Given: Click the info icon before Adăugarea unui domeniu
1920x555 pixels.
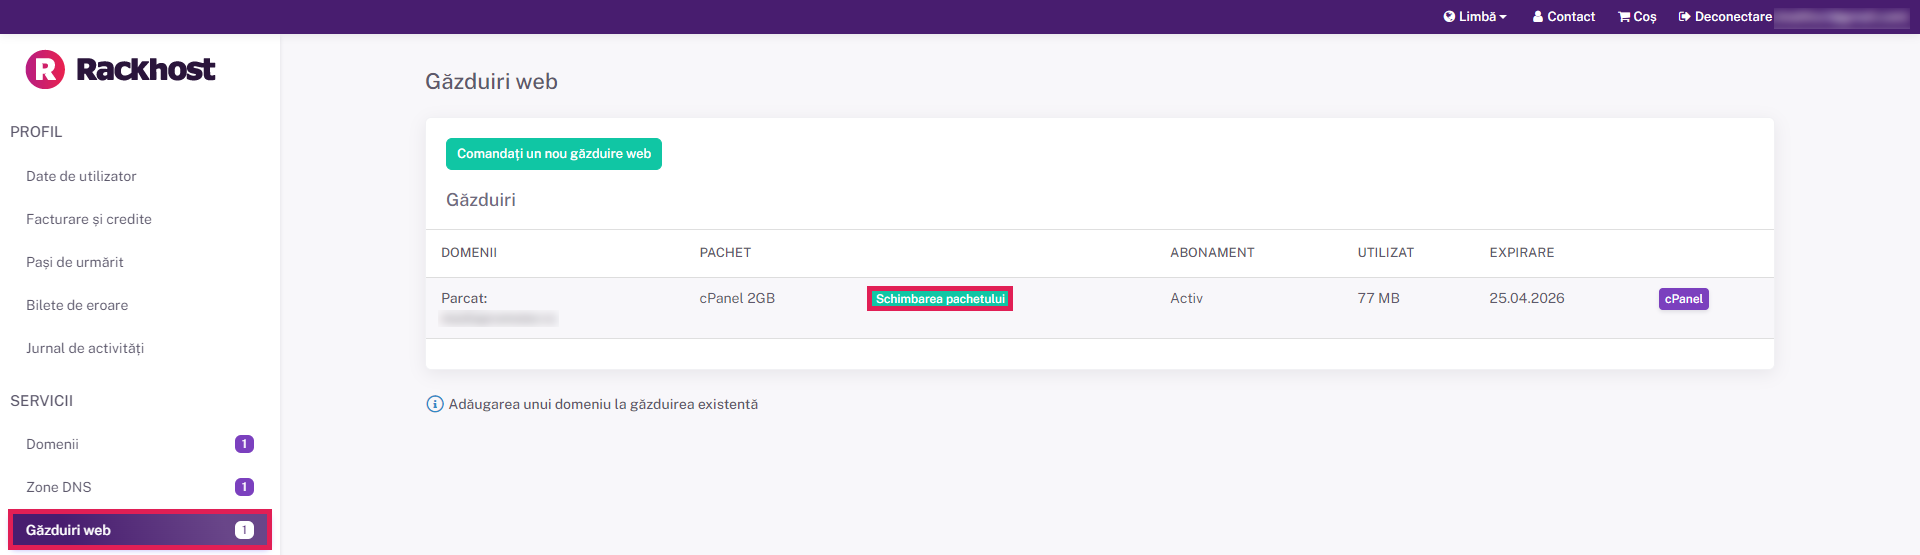Looking at the screenshot, I should pyautogui.click(x=435, y=404).
